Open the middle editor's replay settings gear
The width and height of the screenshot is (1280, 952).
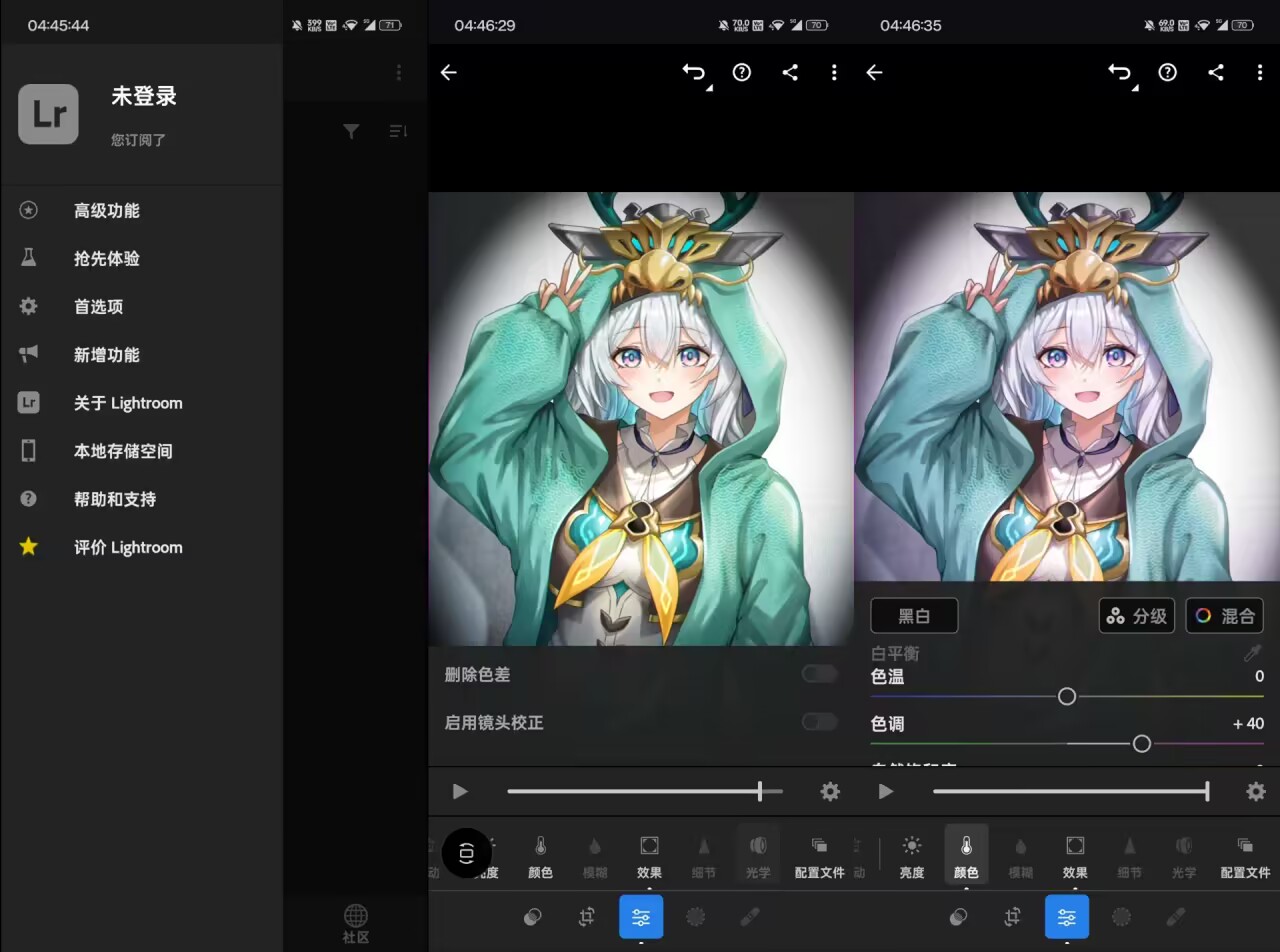pyautogui.click(x=830, y=792)
